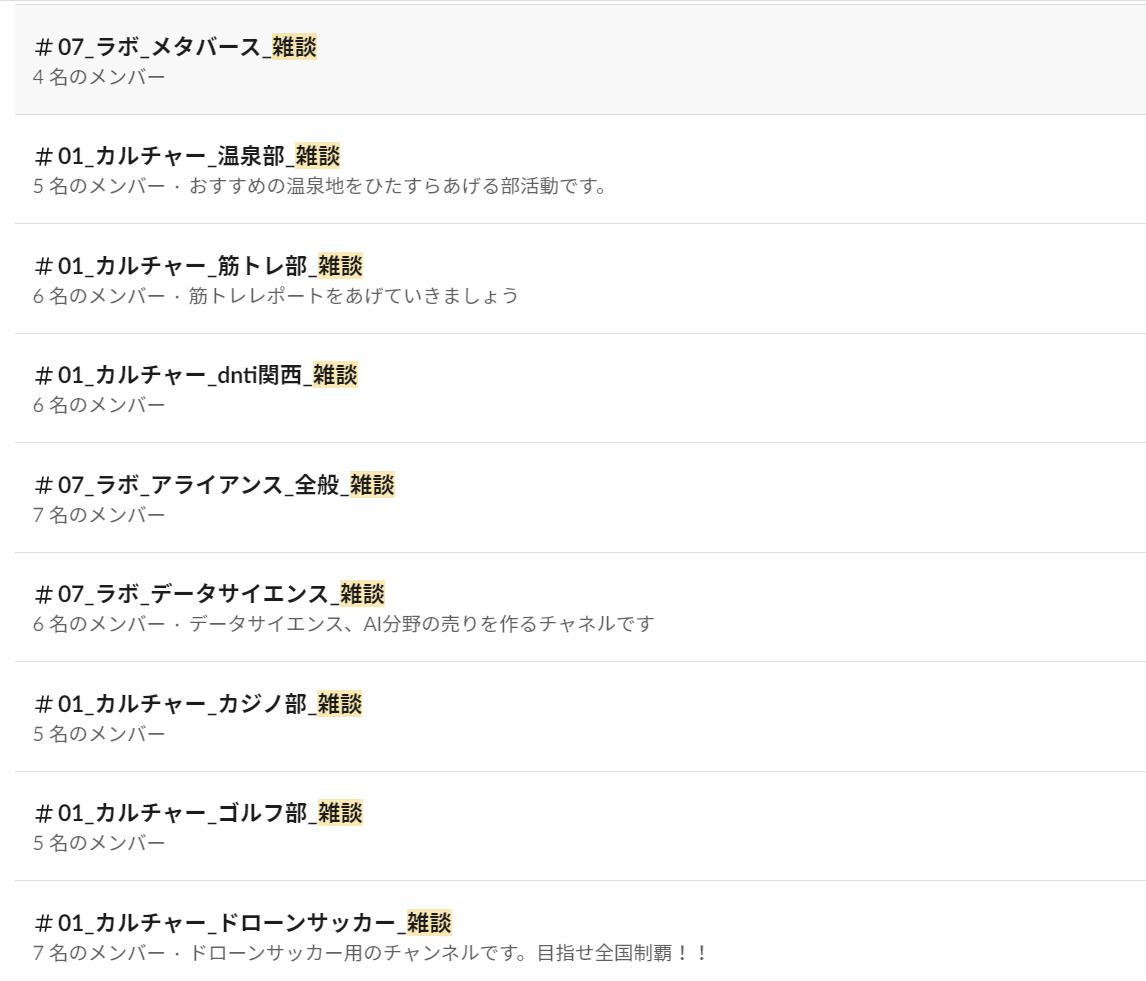1146x981 pixels.
Task: Click the hash icon beside 01_カルチャー_温泉部_雑談
Action: [43, 156]
